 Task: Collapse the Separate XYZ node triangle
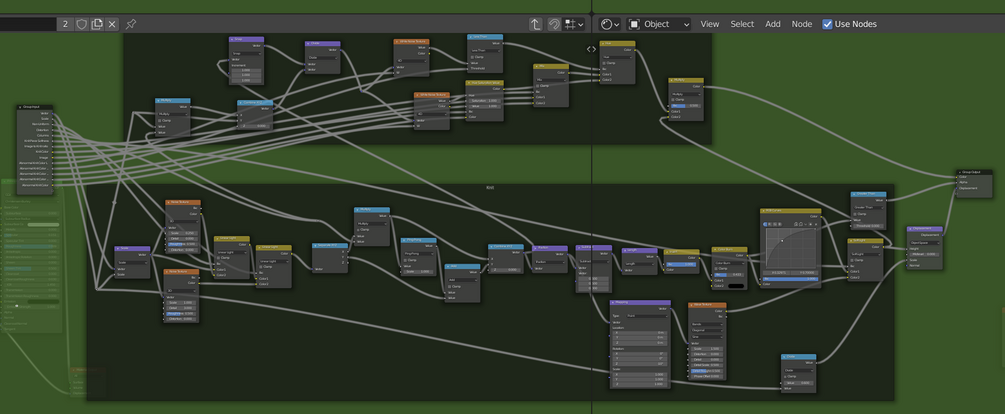pos(316,245)
